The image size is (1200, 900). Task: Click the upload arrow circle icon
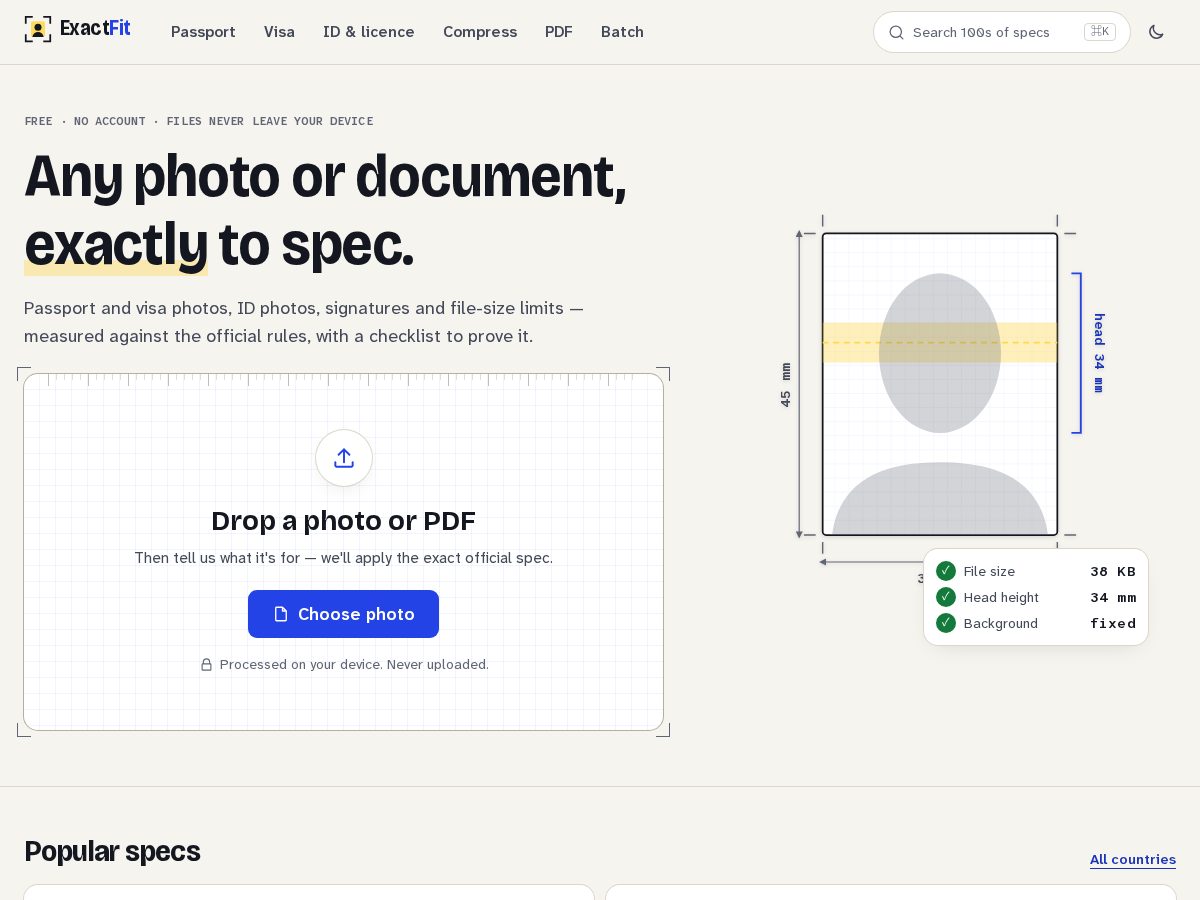pyautogui.click(x=344, y=458)
